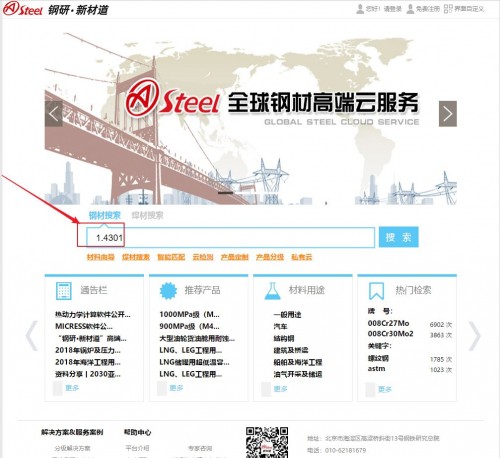The height and width of the screenshot is (458, 500).
Task: Show next cards with the right arrow
Action: (x=474, y=336)
